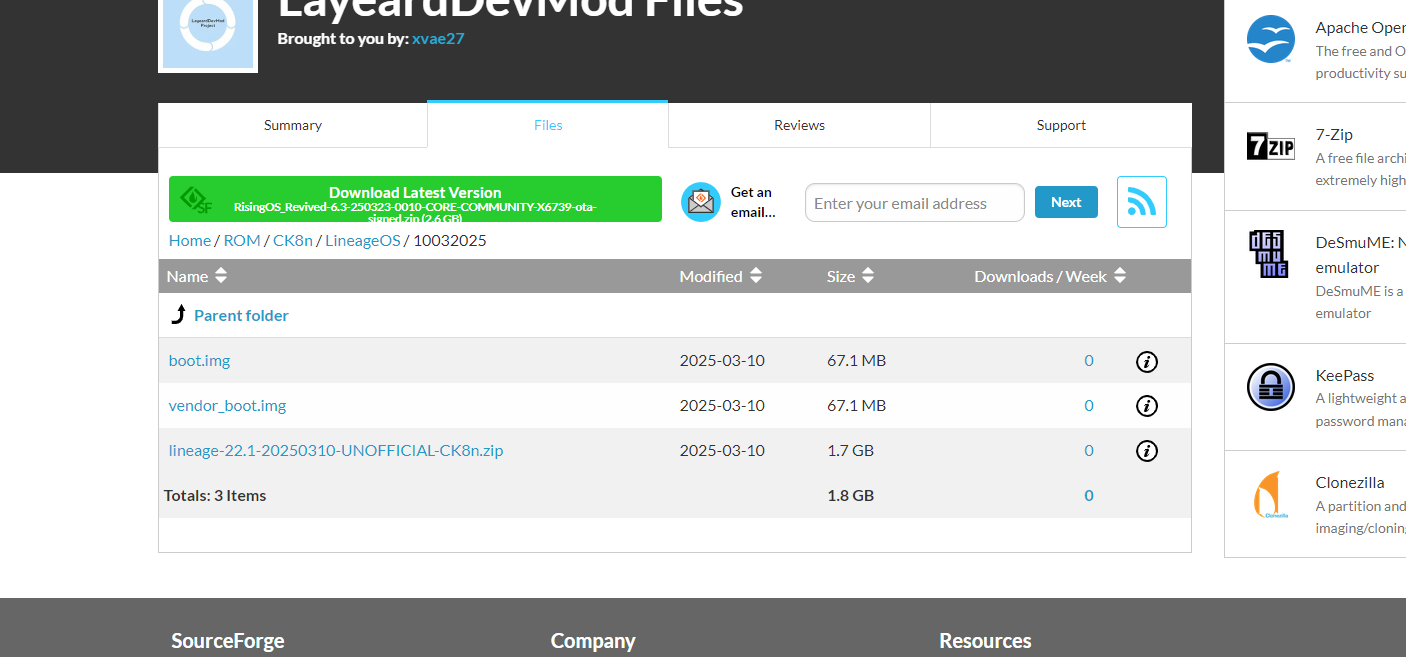Viewport: 1406px width, 657px height.
Task: Sort files by Name column arrow
Action: [x=221, y=276]
